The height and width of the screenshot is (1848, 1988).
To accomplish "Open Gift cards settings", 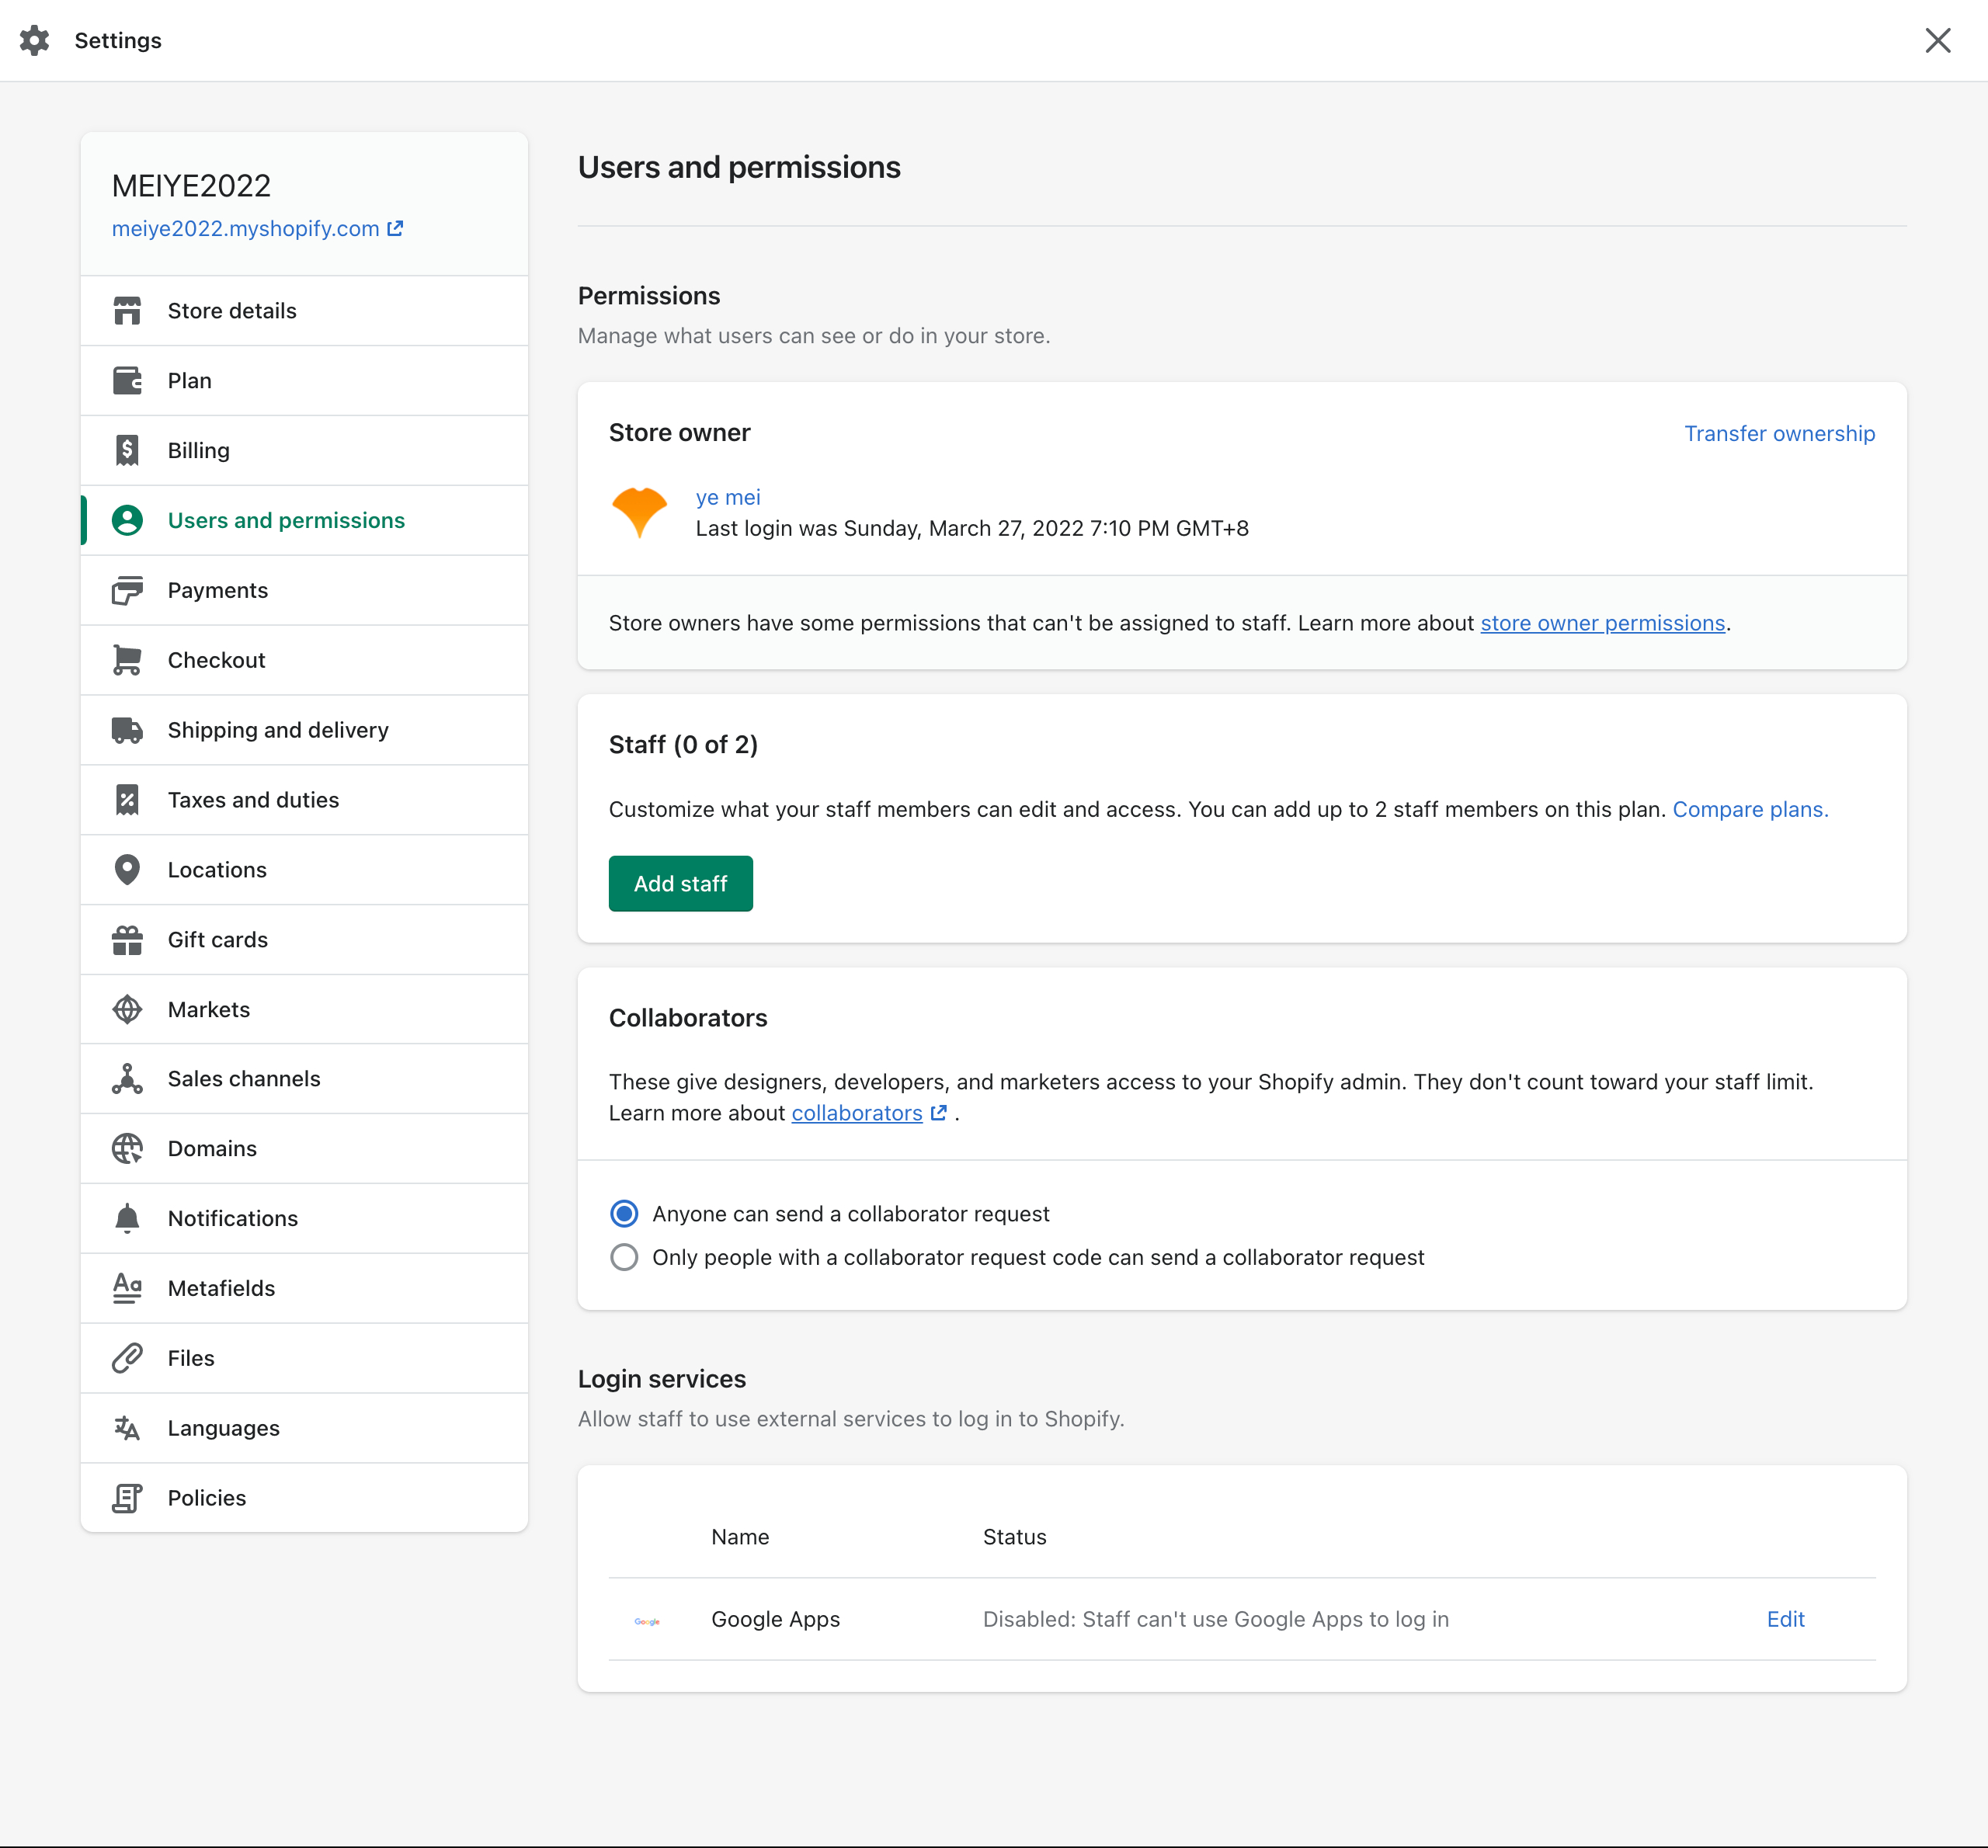I will click(304, 940).
